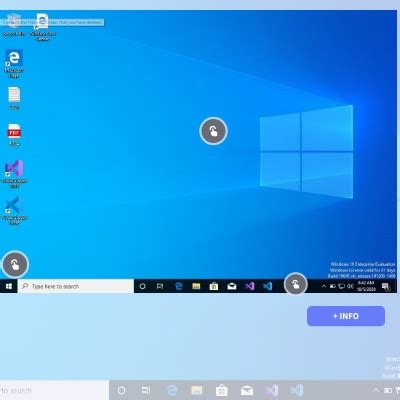Click the volume speaker icon in tray
Image resolution: width=400 pixels, height=400 pixels.
[350, 286]
